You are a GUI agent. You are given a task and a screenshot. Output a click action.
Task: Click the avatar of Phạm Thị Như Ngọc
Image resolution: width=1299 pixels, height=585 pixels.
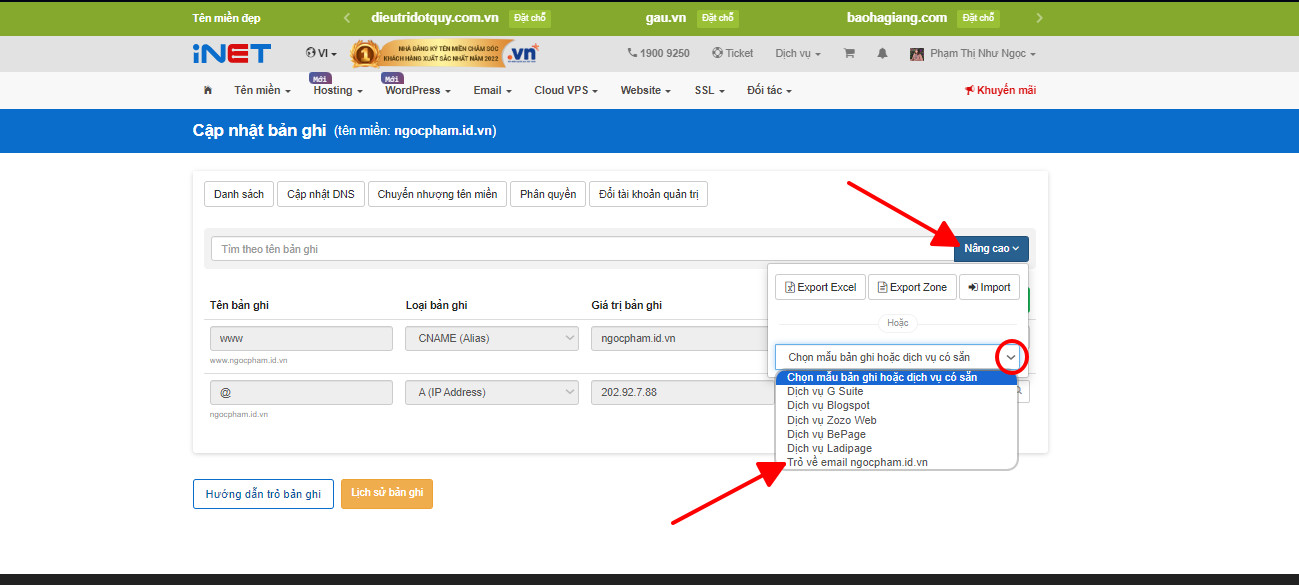(917, 53)
